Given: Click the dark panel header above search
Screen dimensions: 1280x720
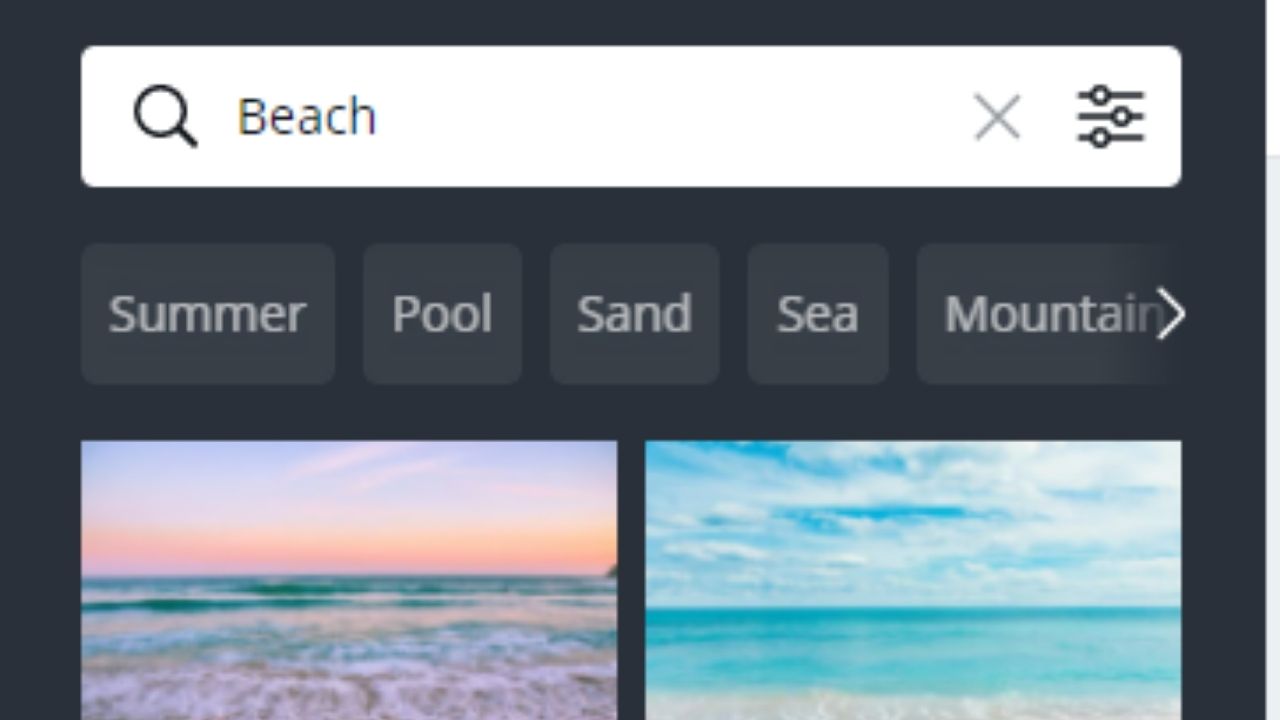Looking at the screenshot, I should pyautogui.click(x=630, y=22).
